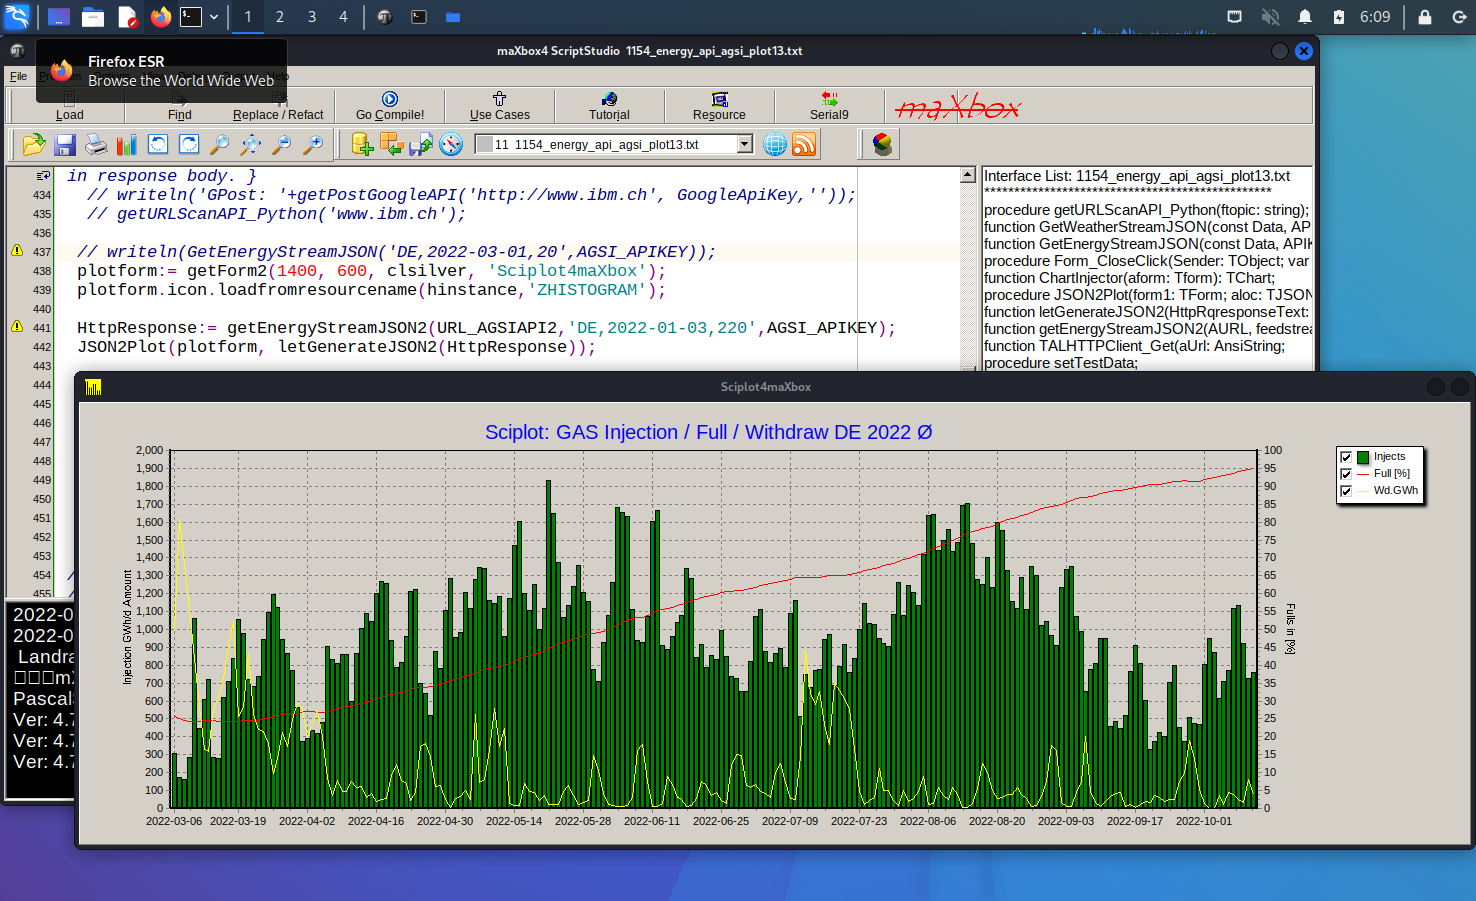Open the Resource toolbar button
1476x901 pixels.
click(x=719, y=106)
